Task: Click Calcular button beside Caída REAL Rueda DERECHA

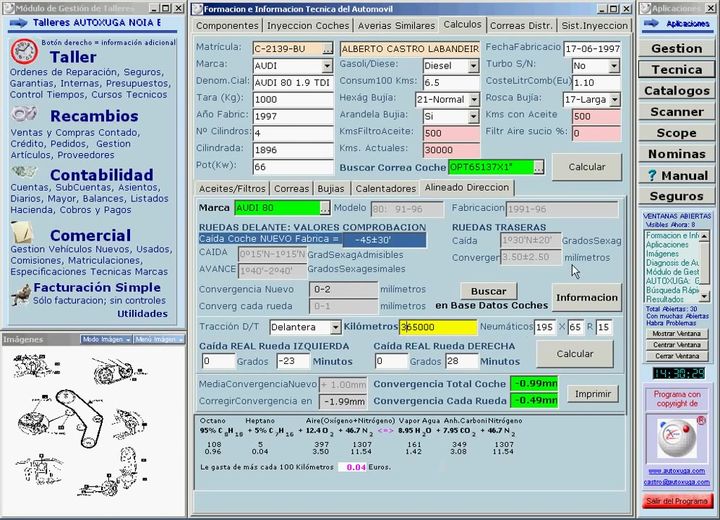Action: [x=575, y=354]
